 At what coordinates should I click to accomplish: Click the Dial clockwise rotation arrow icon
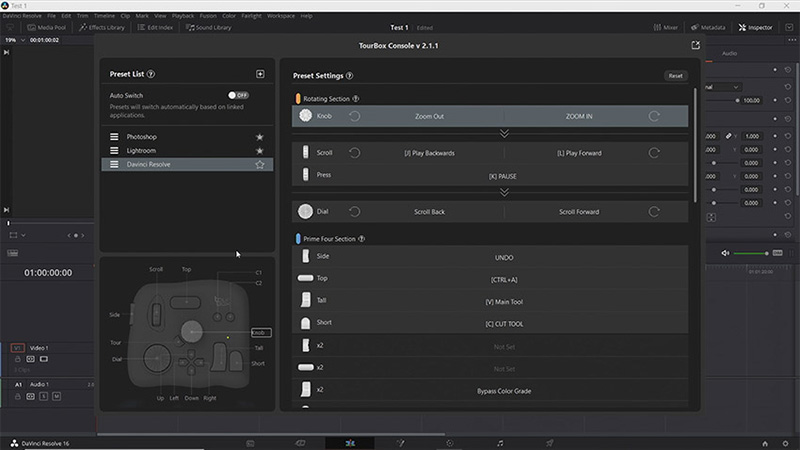654,212
